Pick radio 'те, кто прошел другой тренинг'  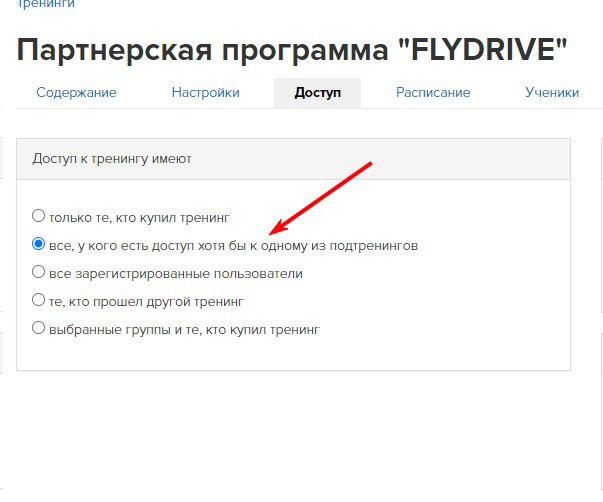coord(38,300)
